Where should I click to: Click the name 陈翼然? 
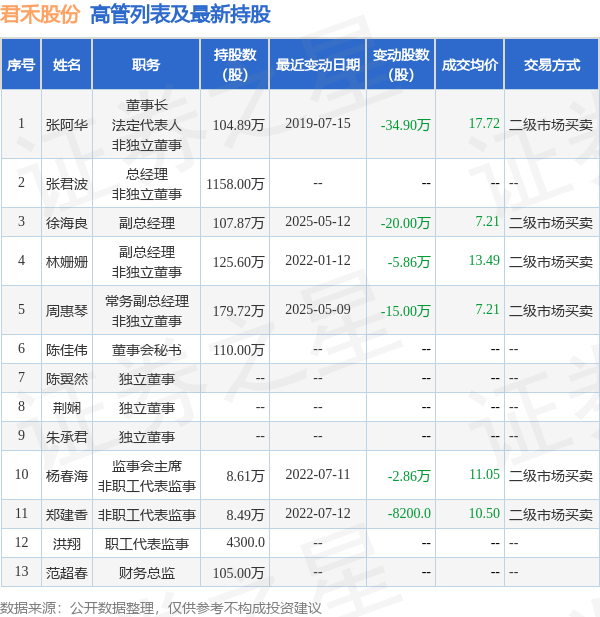(67, 379)
